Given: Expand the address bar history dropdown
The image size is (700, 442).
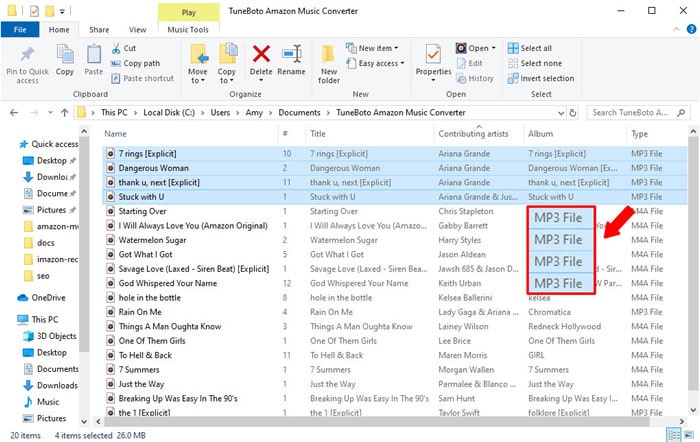Looking at the screenshot, I should pos(561,113).
